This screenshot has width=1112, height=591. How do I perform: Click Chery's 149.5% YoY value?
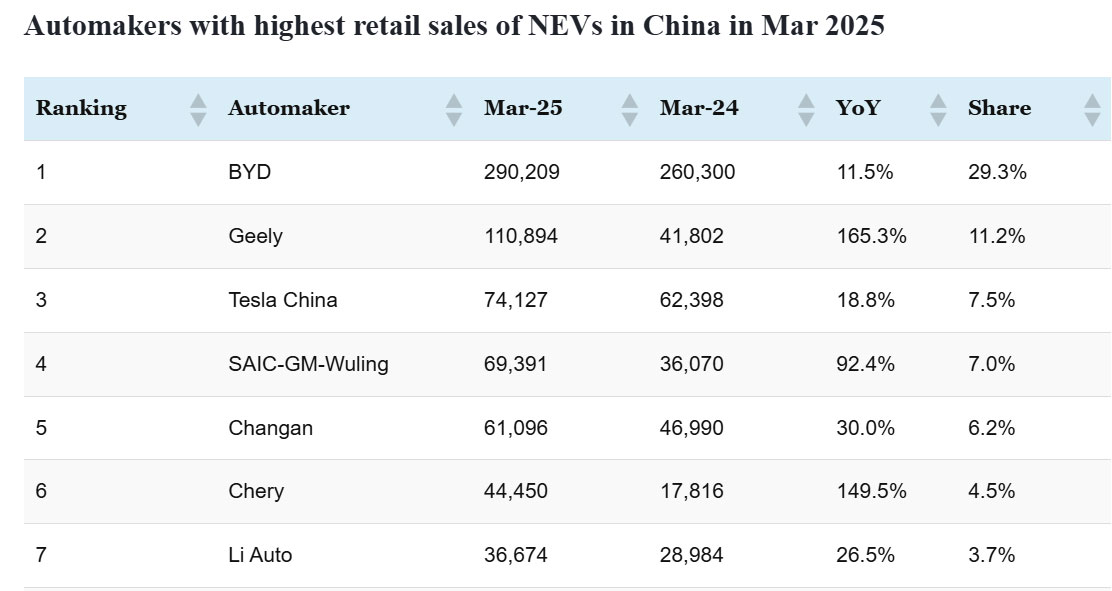871,491
